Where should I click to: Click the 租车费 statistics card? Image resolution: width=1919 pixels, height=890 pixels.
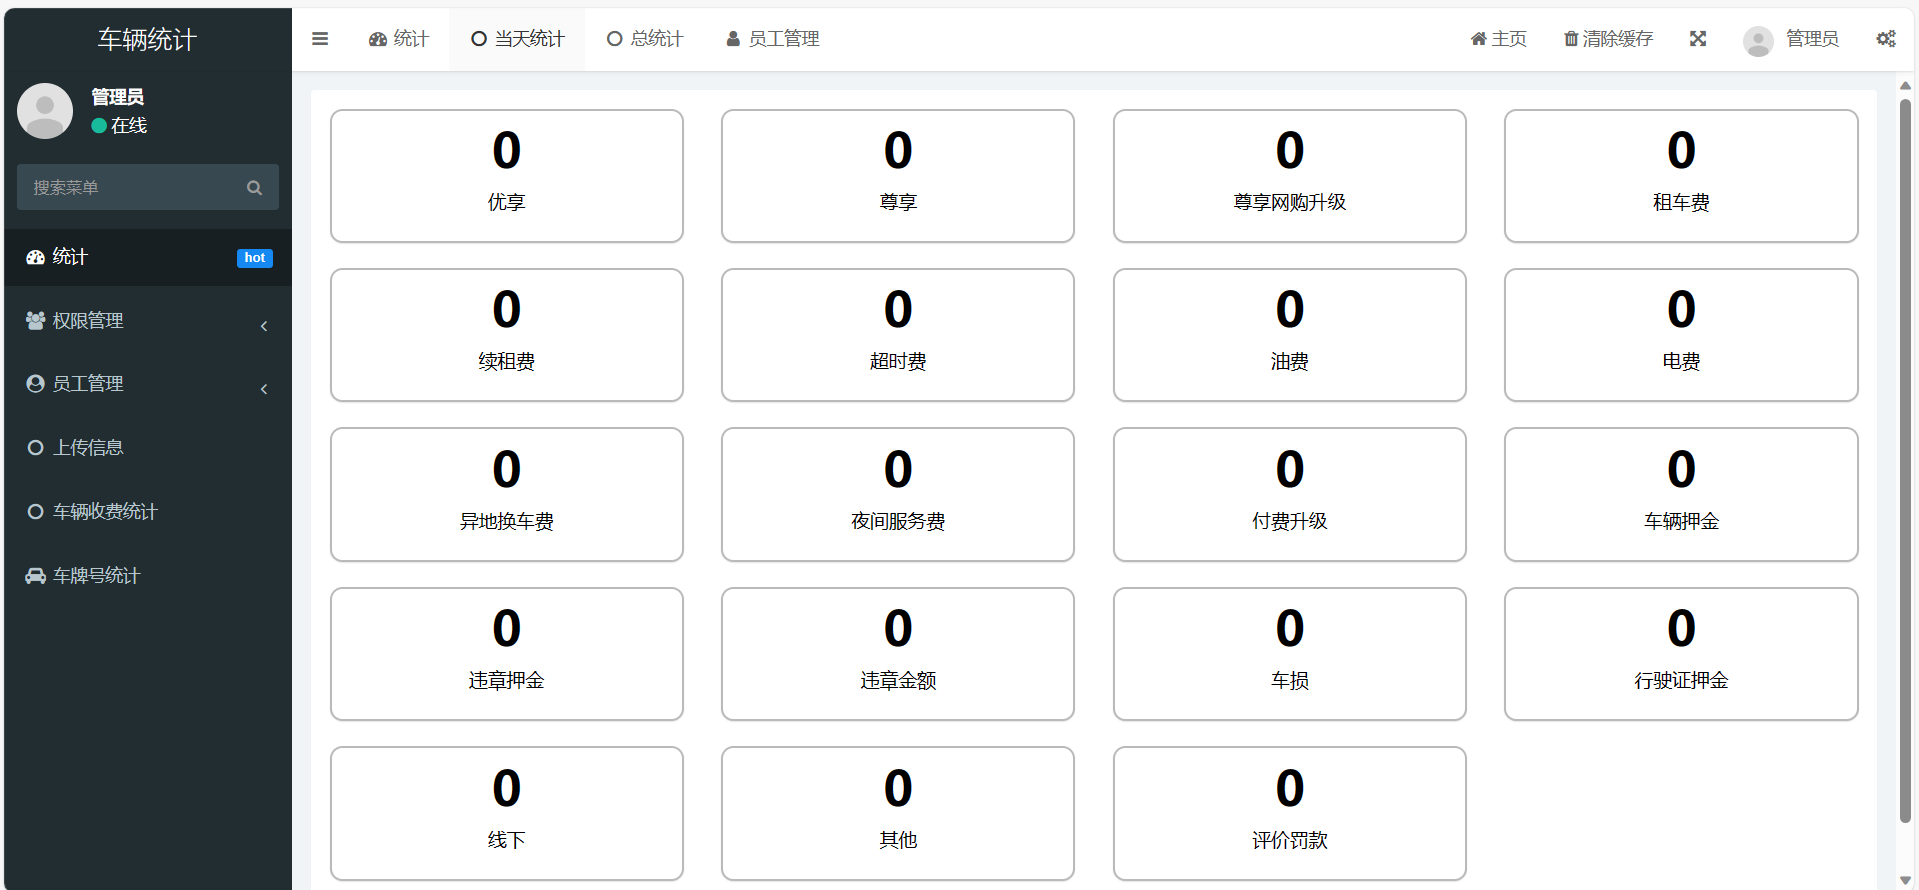(x=1680, y=176)
